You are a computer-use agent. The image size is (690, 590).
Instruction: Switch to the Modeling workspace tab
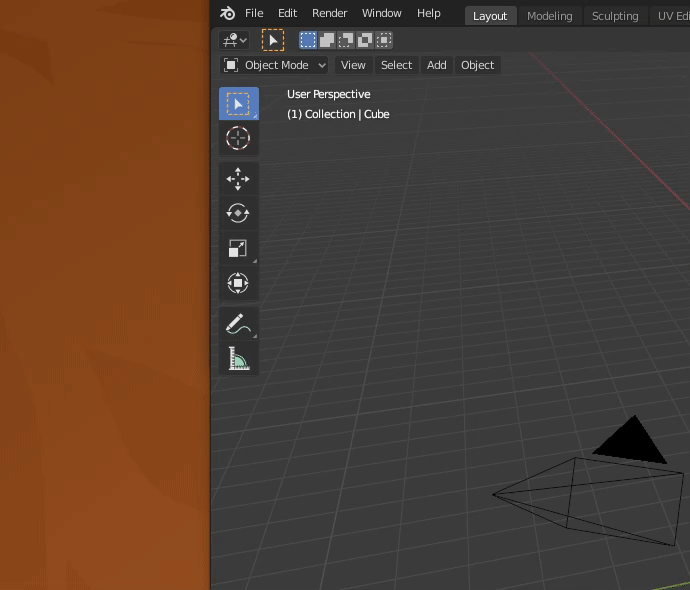pyautogui.click(x=550, y=16)
